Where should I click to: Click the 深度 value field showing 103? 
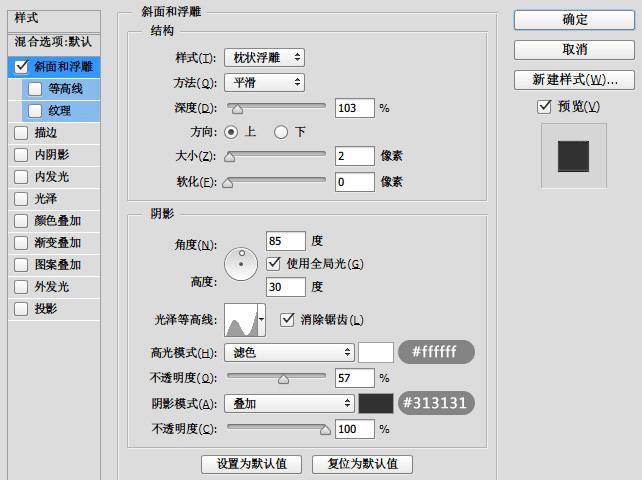[x=355, y=108]
